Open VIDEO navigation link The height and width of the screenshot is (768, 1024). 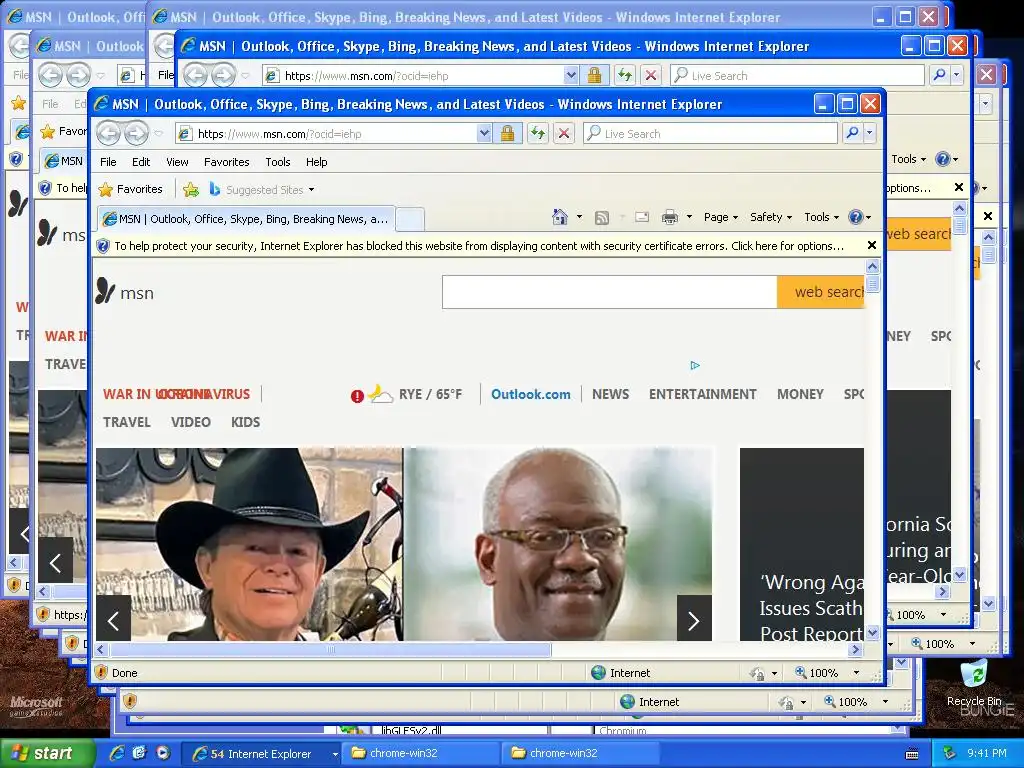pos(191,423)
